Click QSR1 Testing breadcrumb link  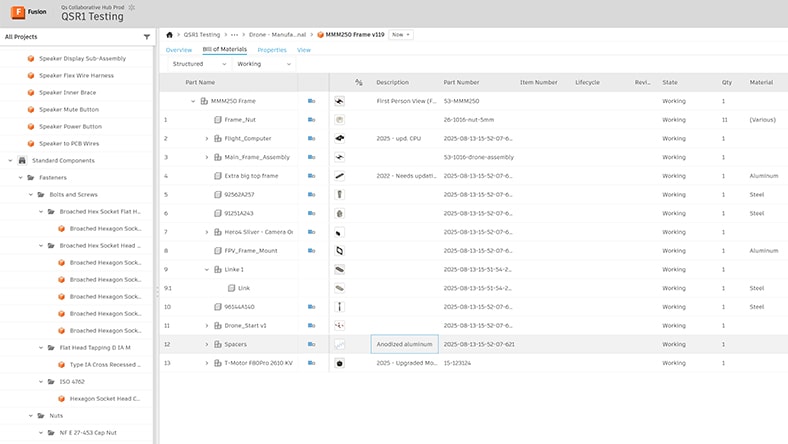(x=202, y=34)
